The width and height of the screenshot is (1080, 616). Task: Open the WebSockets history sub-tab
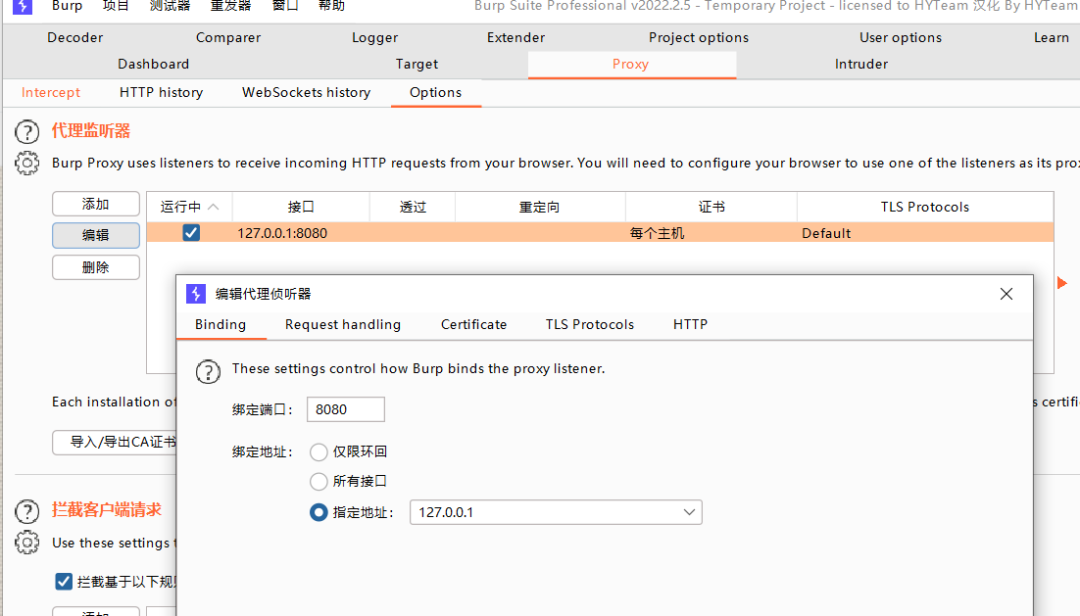[307, 92]
